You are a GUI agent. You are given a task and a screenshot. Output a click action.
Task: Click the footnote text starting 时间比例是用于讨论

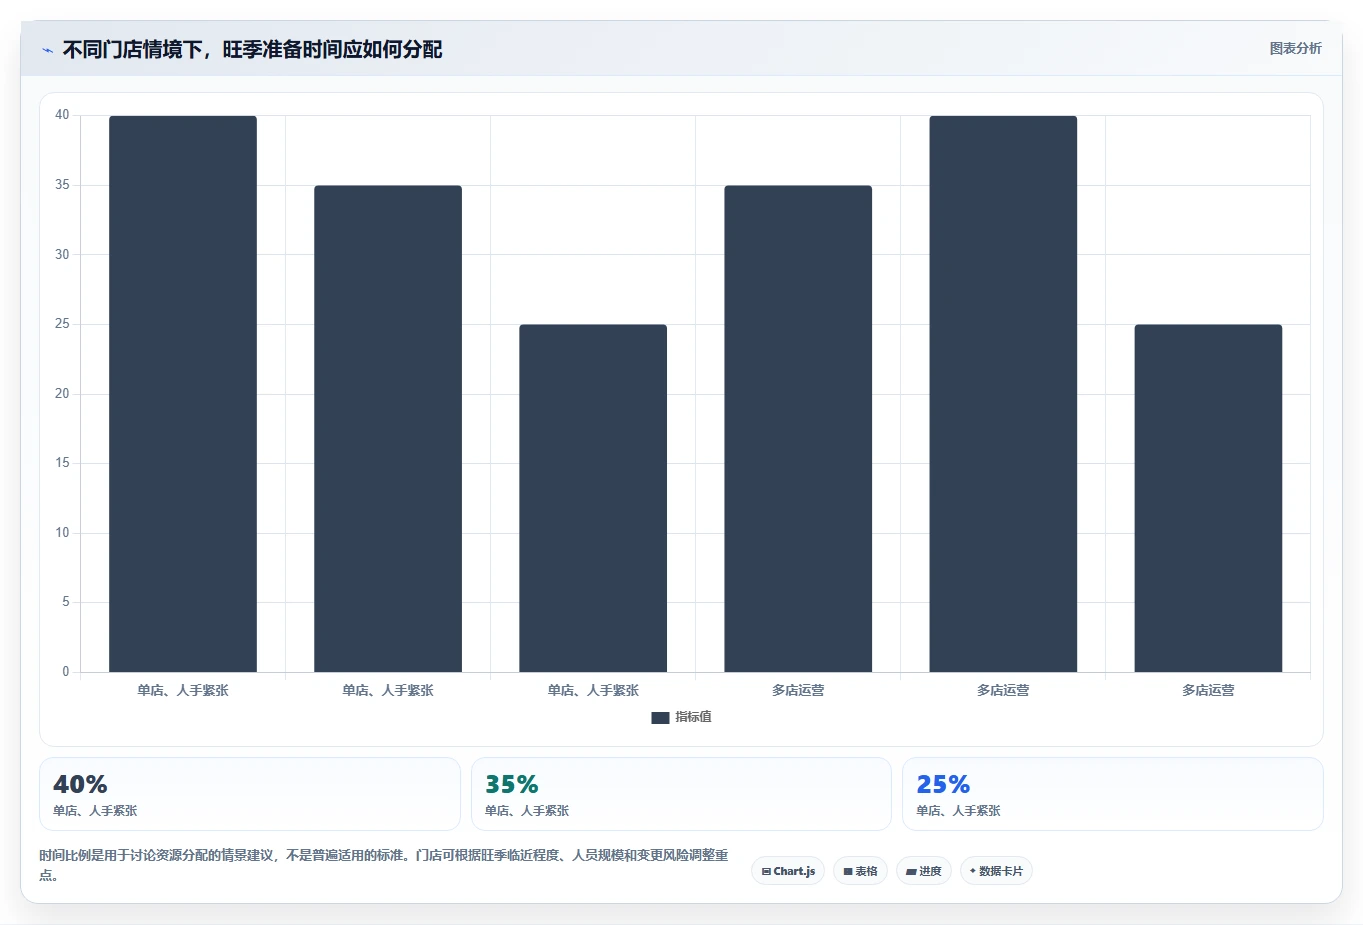coord(384,865)
